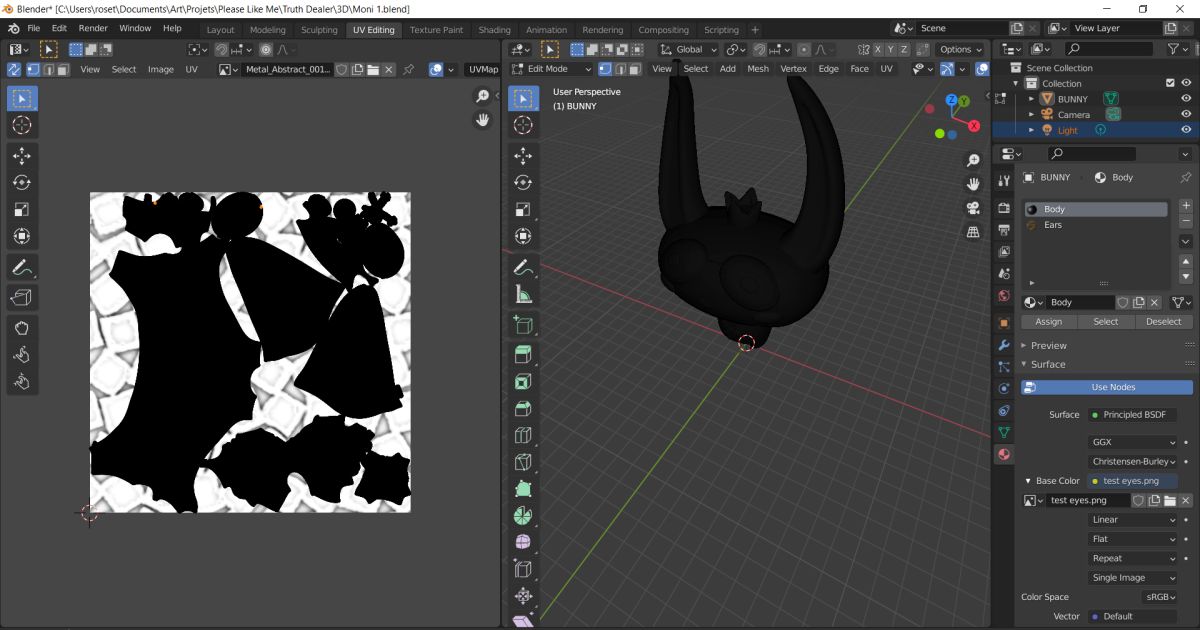Toggle the Collection exclude checkbox
The width and height of the screenshot is (1200, 630).
coord(1170,83)
